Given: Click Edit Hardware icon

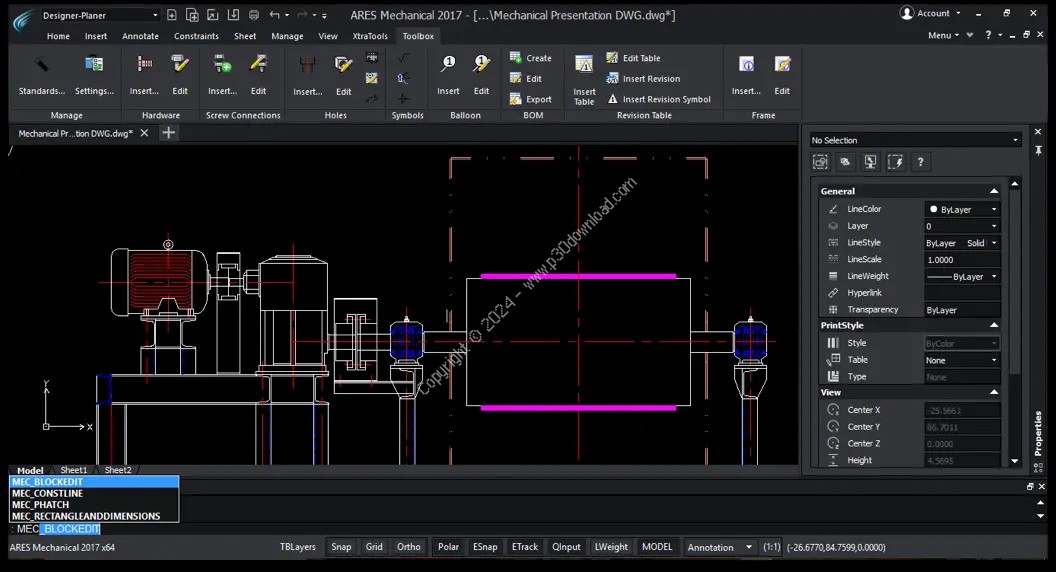Looking at the screenshot, I should tap(180, 65).
